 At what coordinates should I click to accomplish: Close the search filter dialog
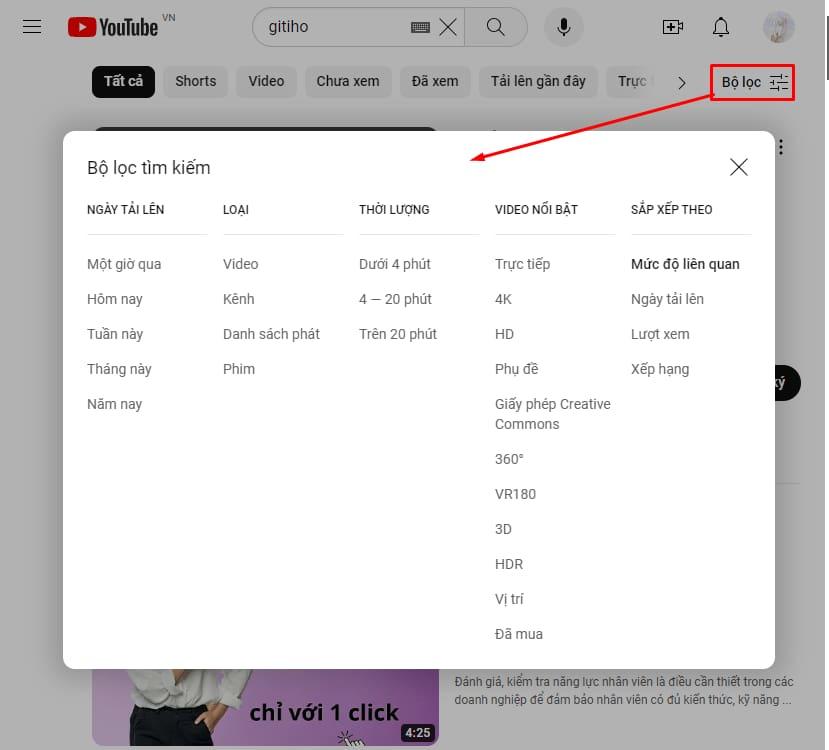tap(739, 167)
